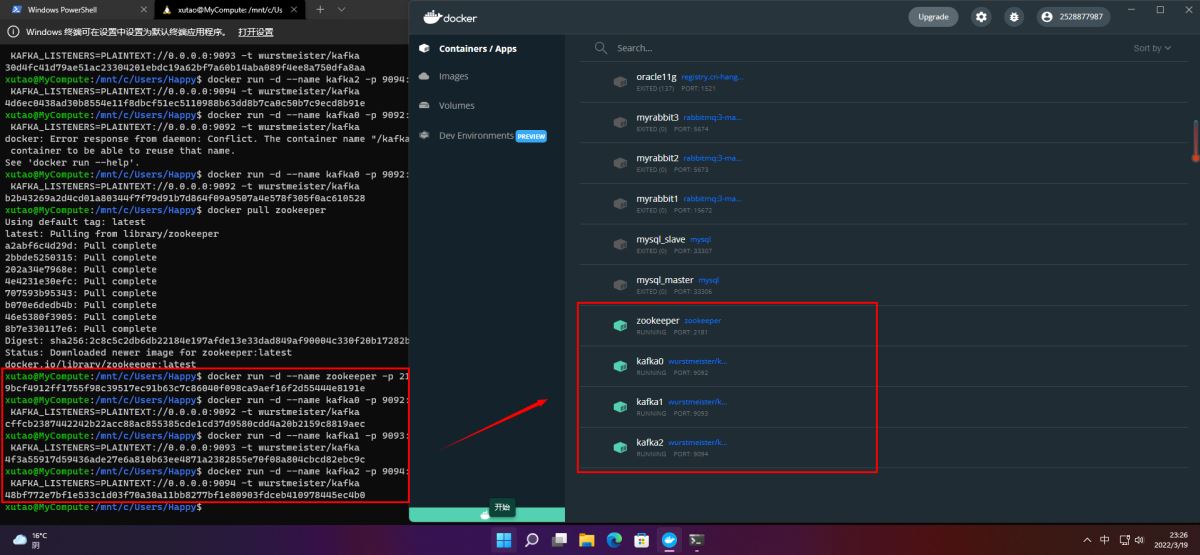Expand the Sort by dropdown

click(1152, 48)
